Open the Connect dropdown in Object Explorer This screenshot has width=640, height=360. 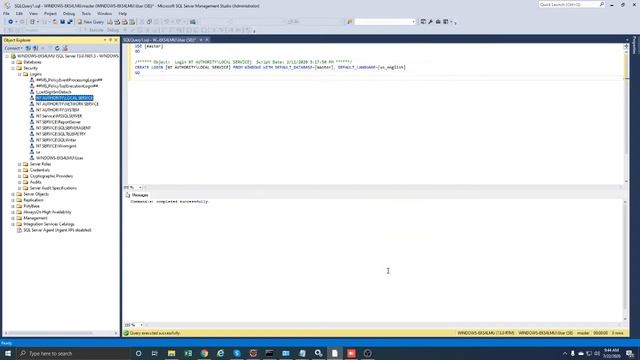click(x=13, y=48)
